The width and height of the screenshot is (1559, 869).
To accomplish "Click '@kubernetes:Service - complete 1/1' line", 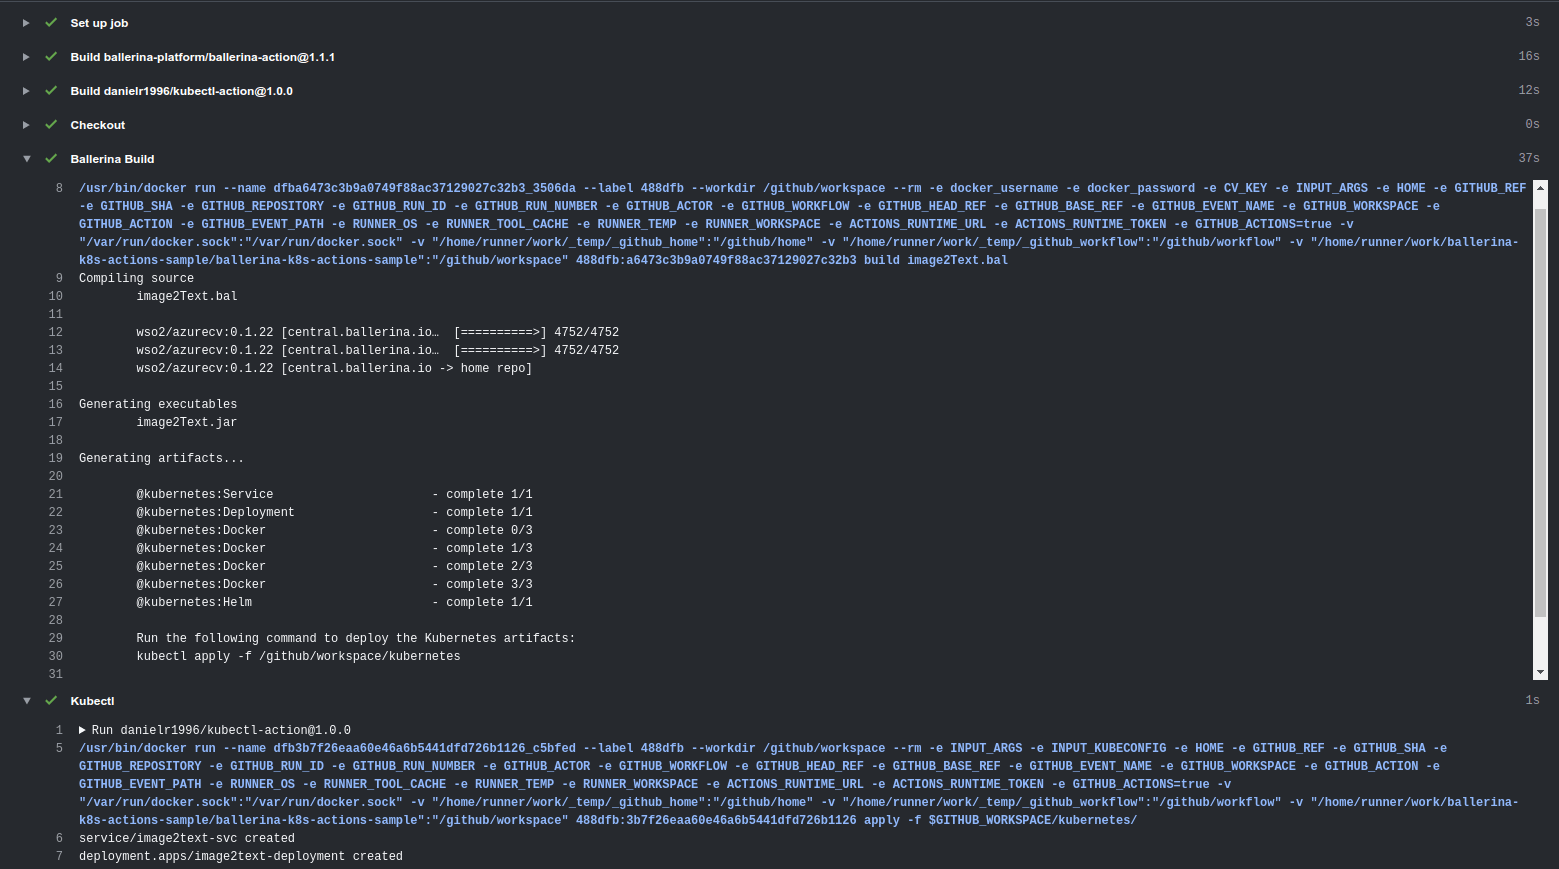I will [x=334, y=494].
